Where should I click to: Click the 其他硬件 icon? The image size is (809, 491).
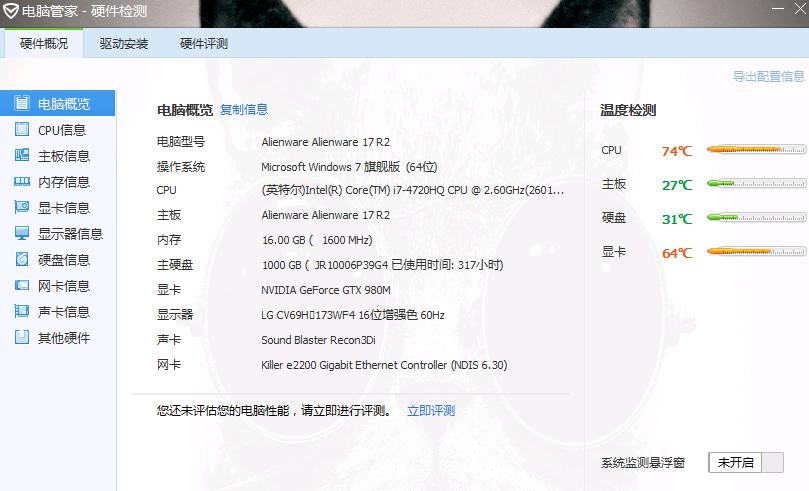[22, 337]
